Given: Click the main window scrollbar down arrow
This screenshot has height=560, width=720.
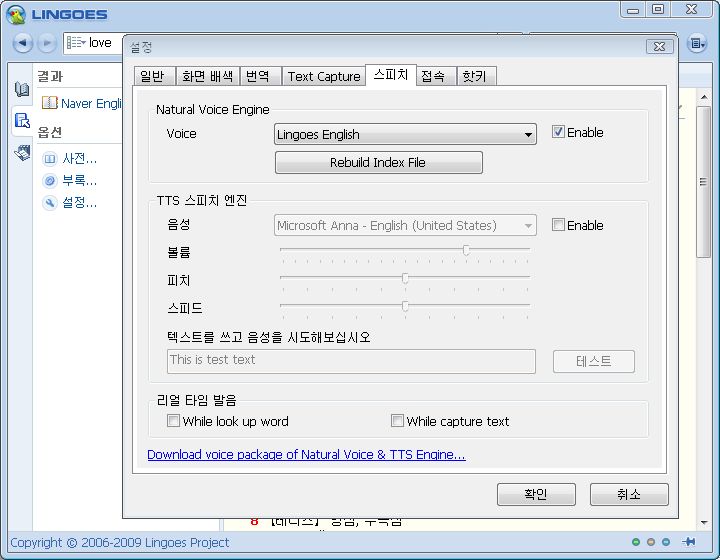Looking at the screenshot, I should 704,523.
